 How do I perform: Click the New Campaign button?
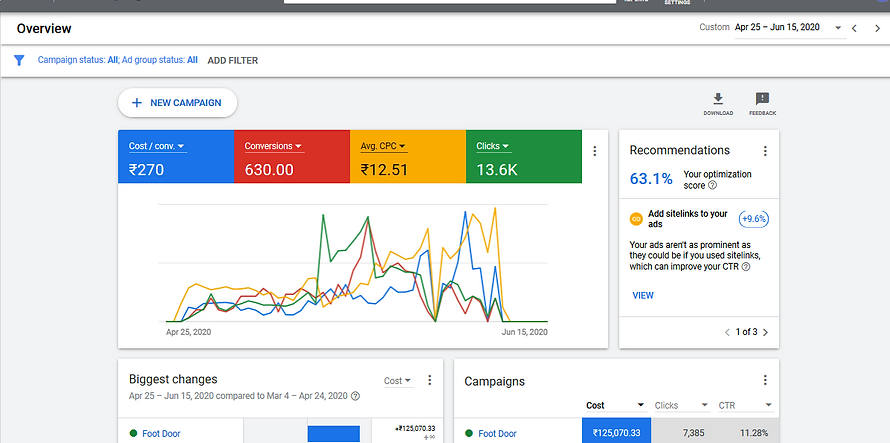coord(177,102)
